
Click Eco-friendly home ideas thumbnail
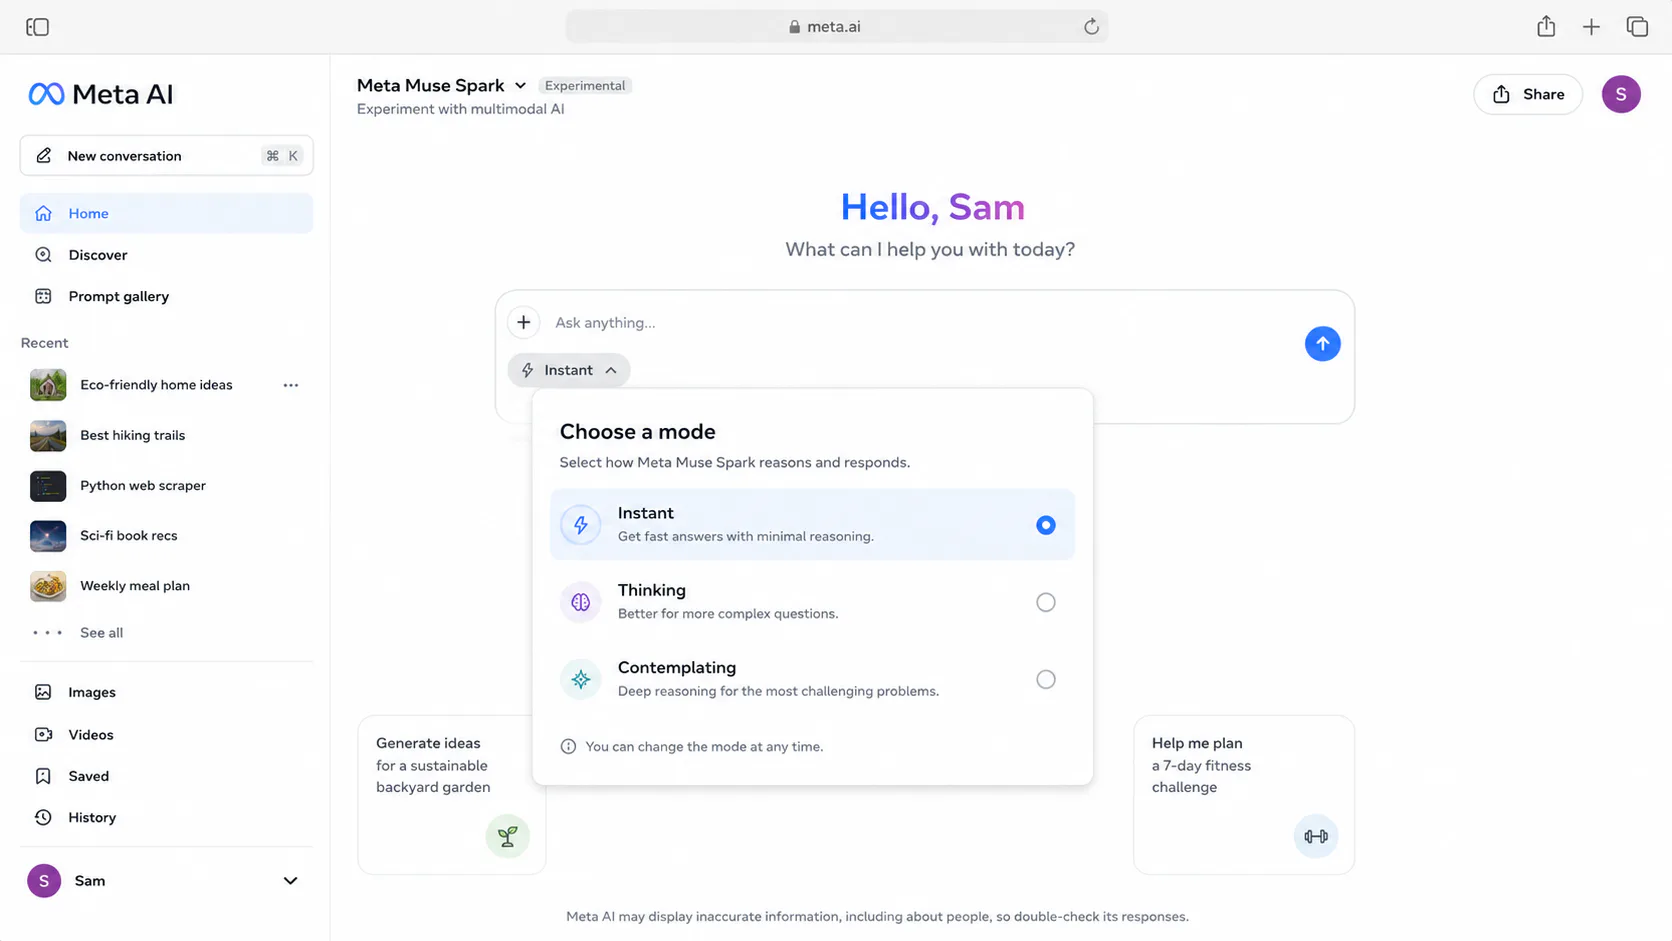(48, 385)
